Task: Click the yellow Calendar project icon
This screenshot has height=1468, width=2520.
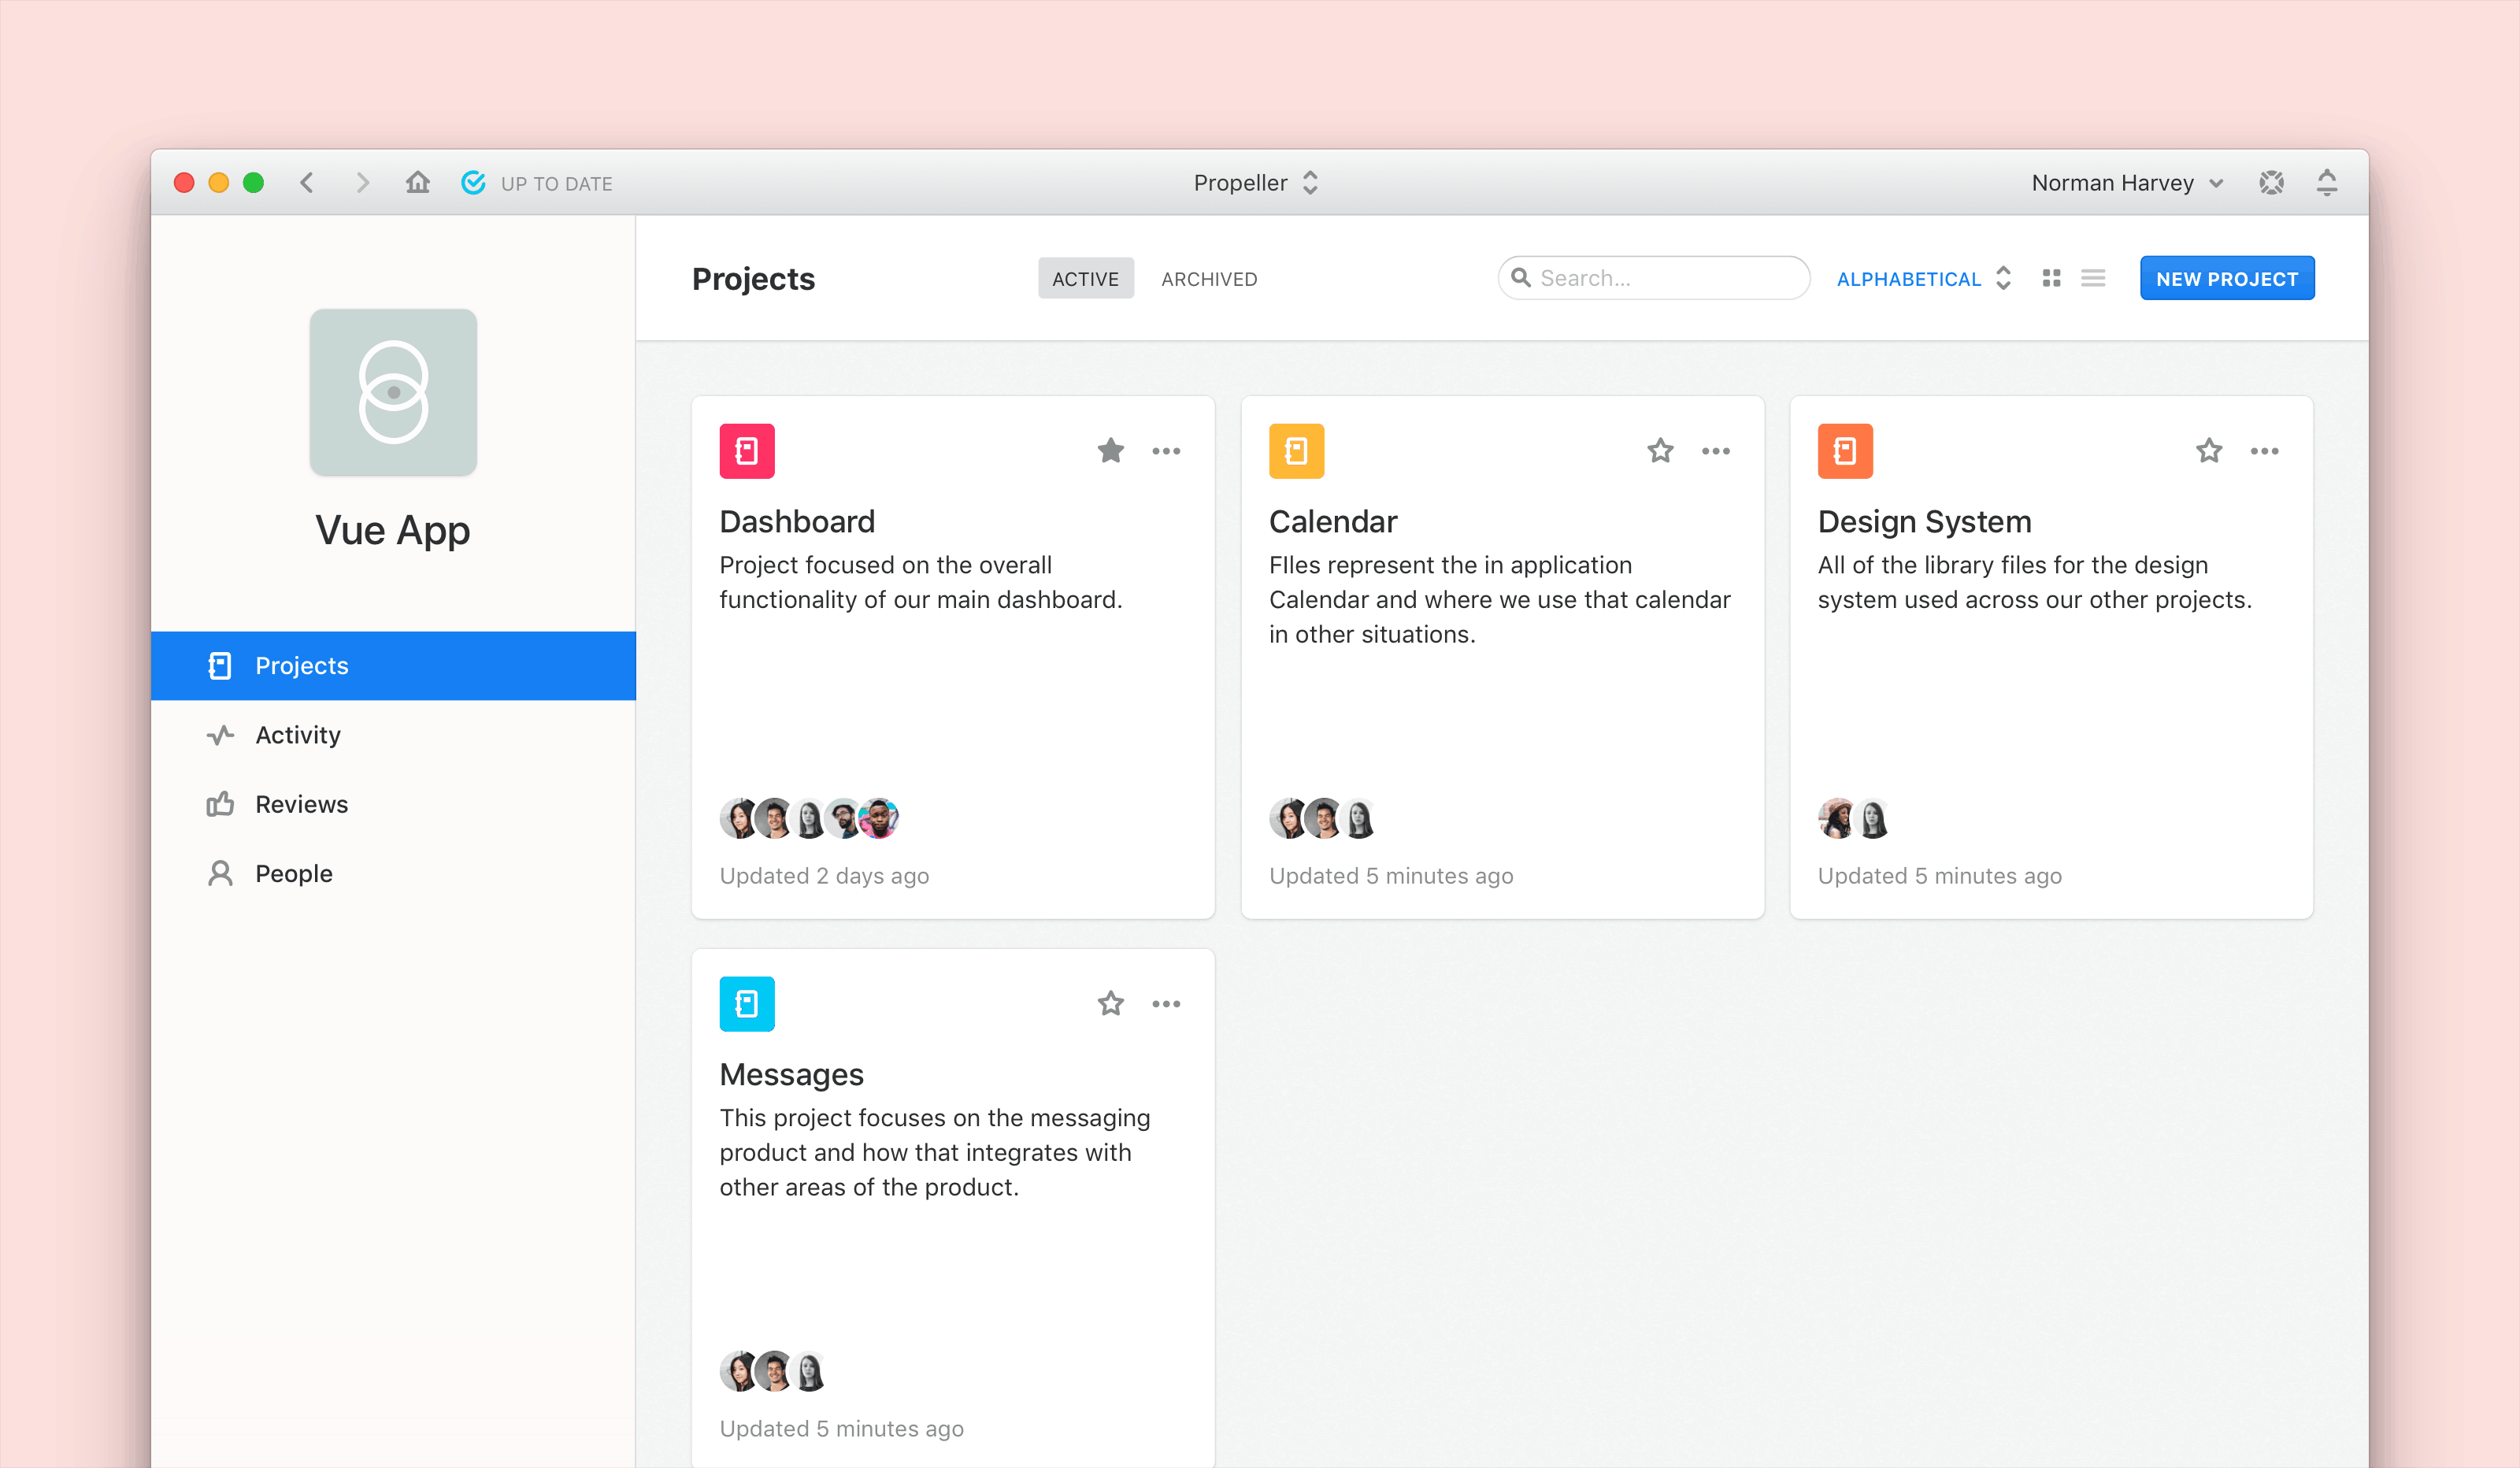Action: click(1297, 451)
